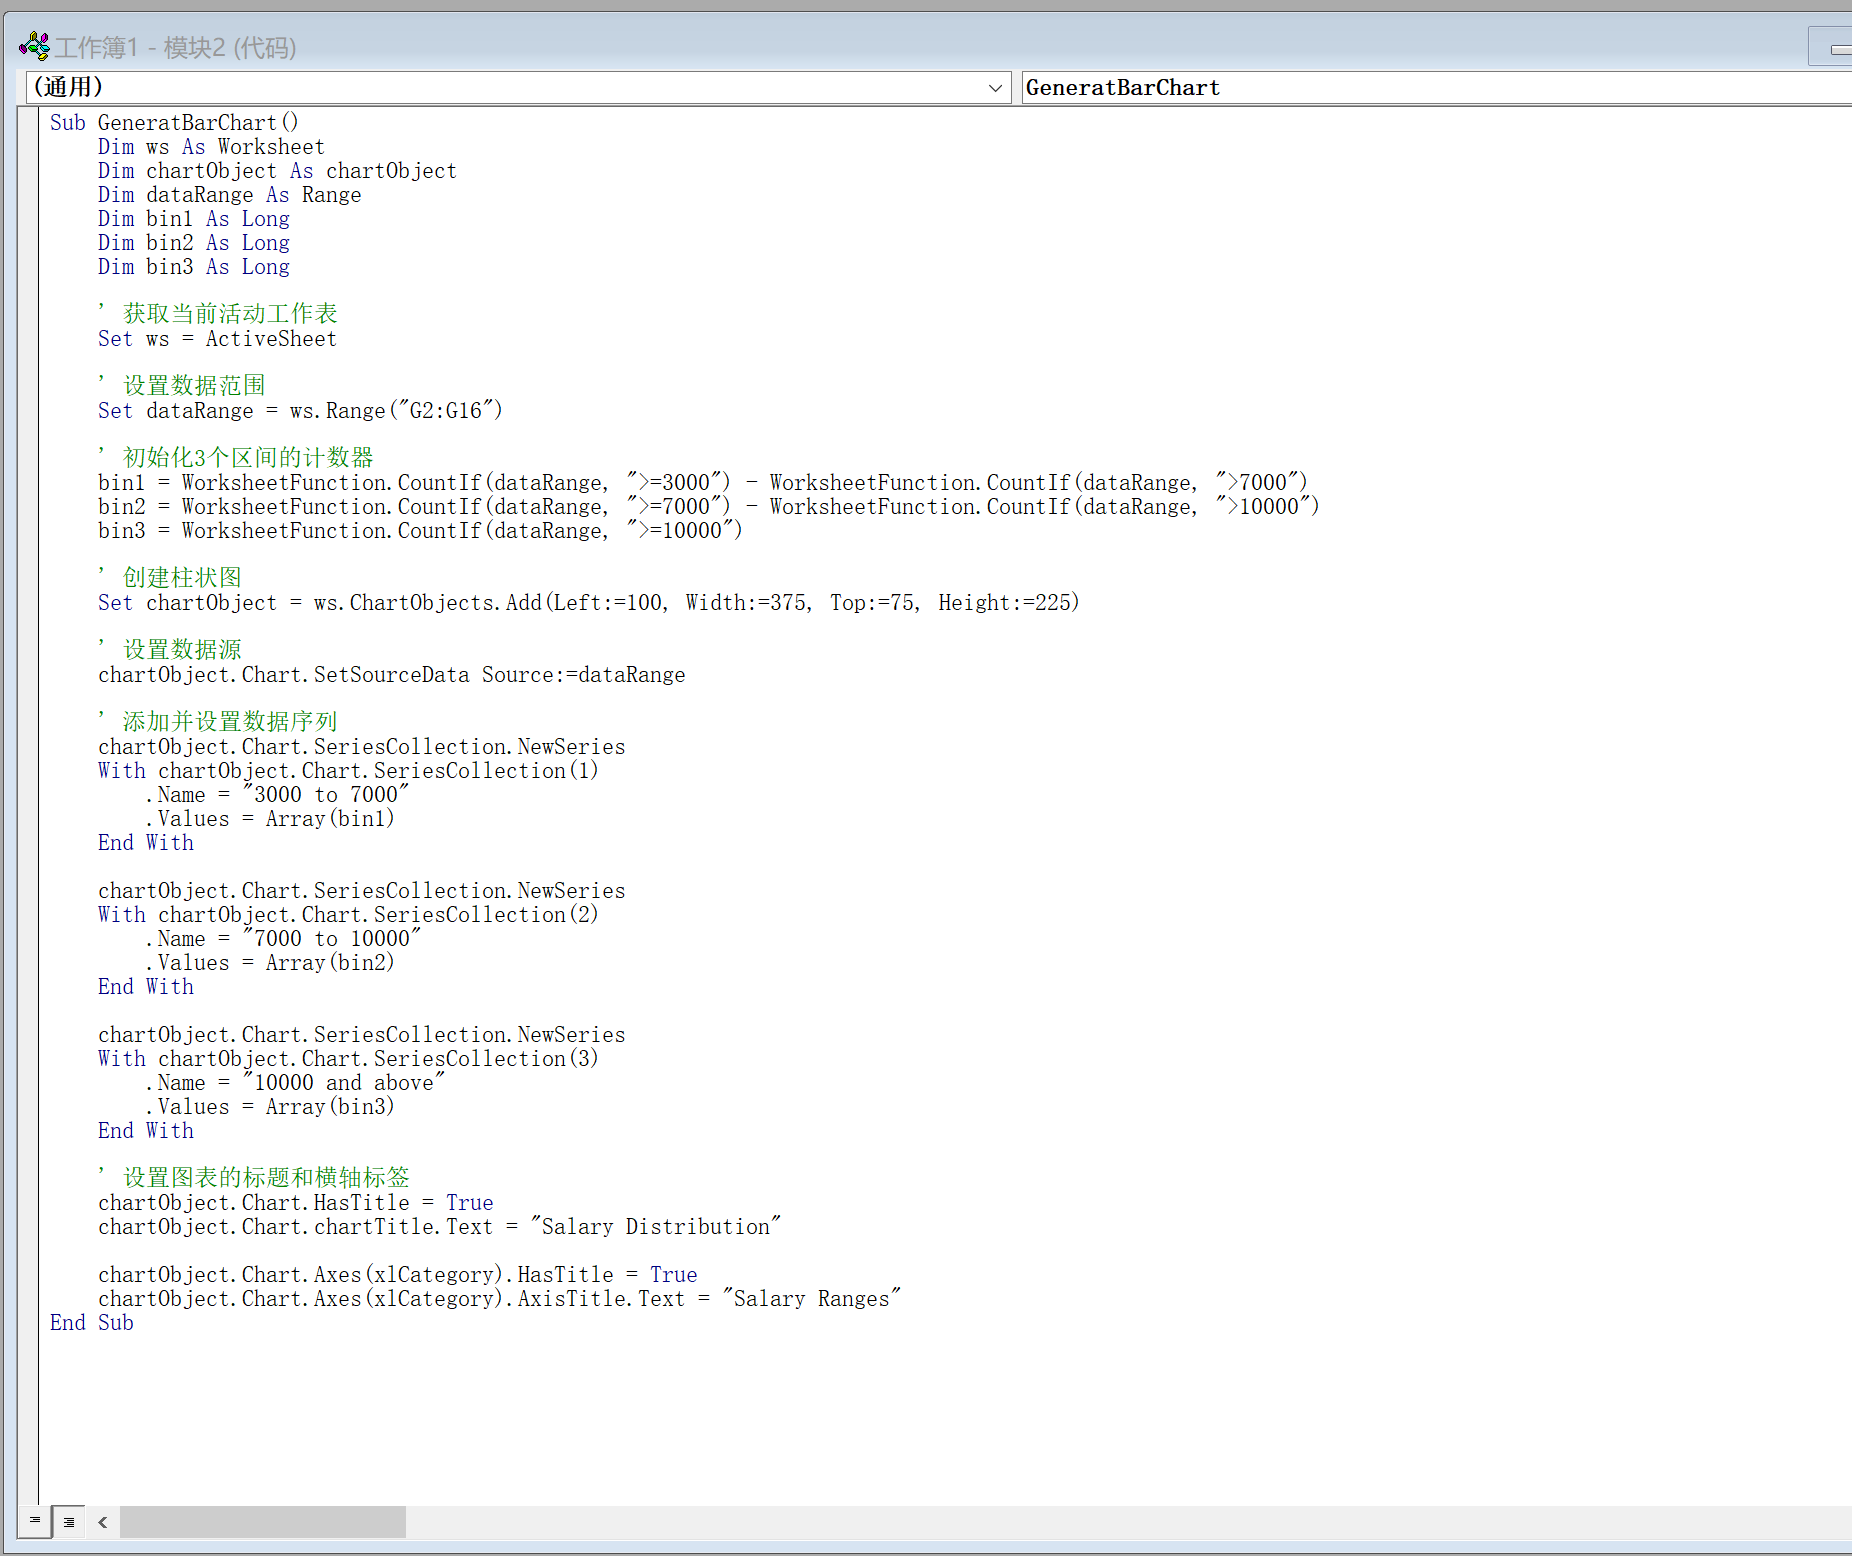
Task: Click the line 'Dim bin1 As Long'
Action: click(x=194, y=219)
